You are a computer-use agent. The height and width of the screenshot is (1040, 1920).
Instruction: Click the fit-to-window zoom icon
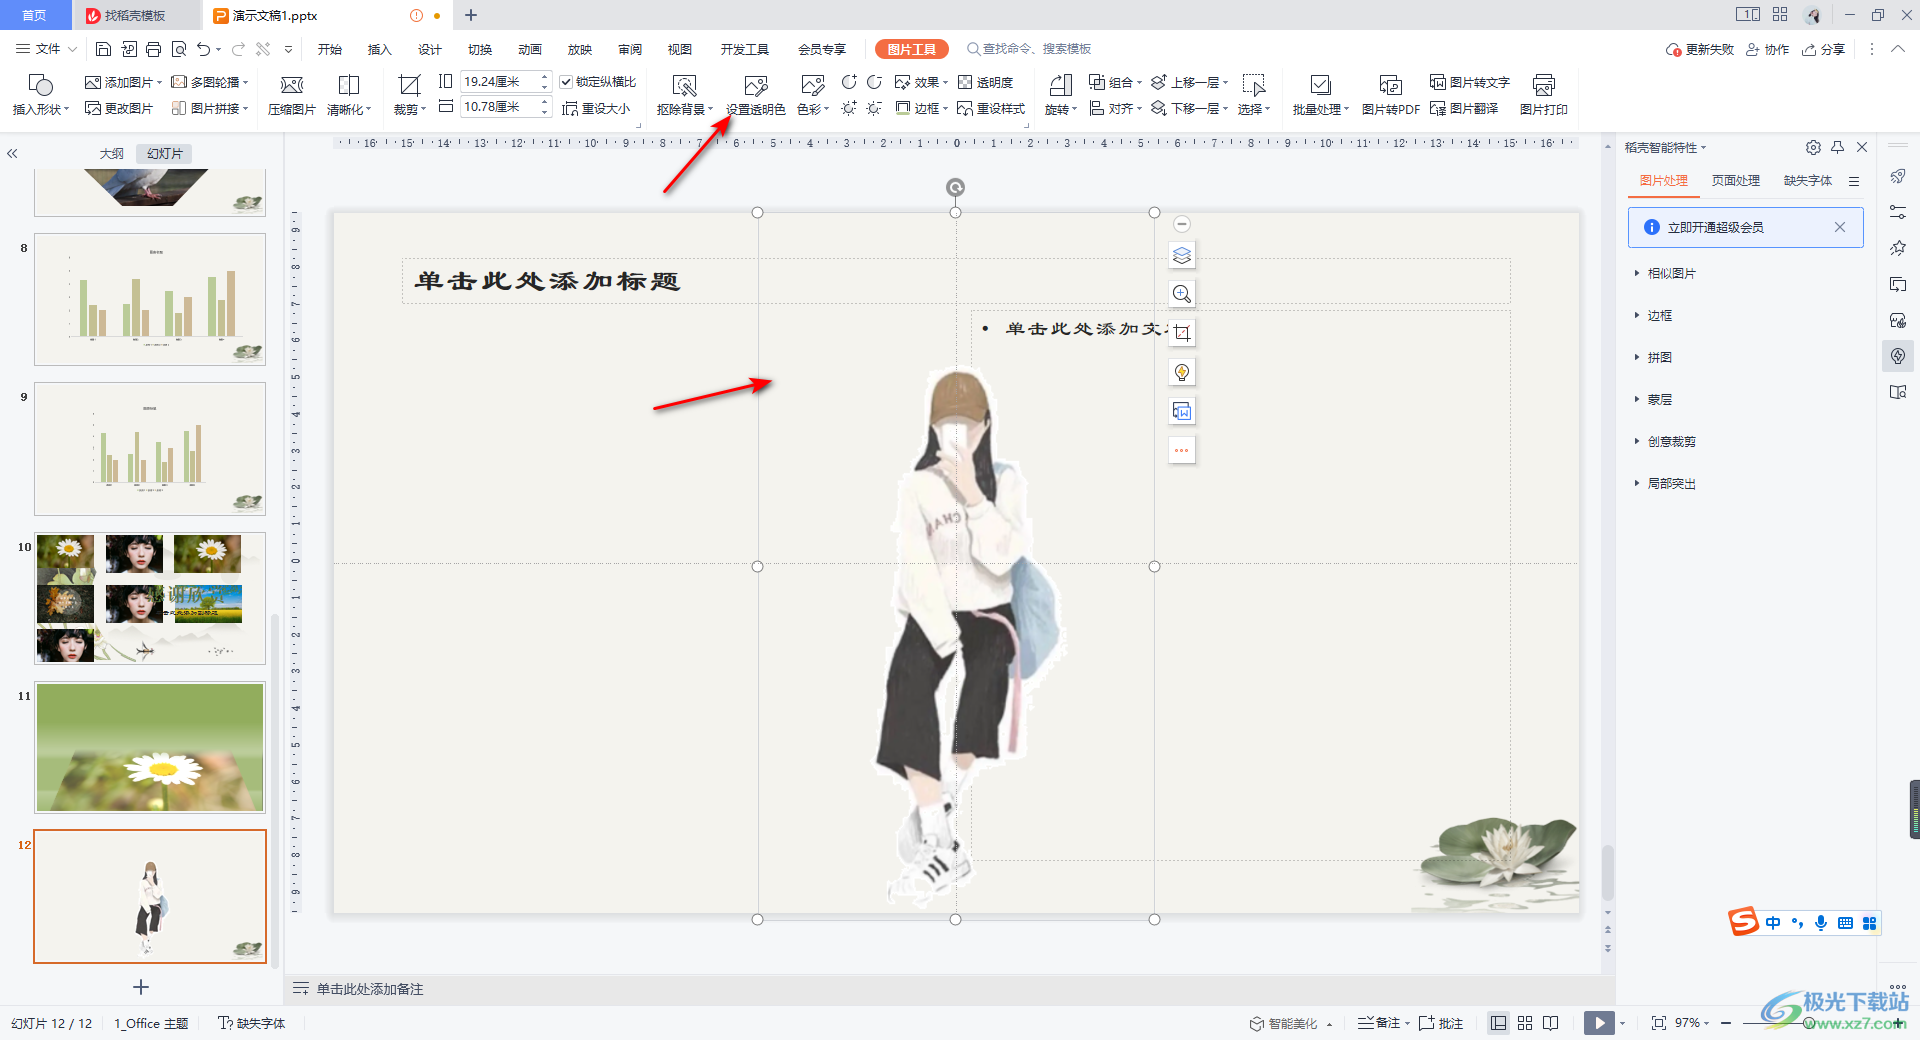(1659, 1023)
